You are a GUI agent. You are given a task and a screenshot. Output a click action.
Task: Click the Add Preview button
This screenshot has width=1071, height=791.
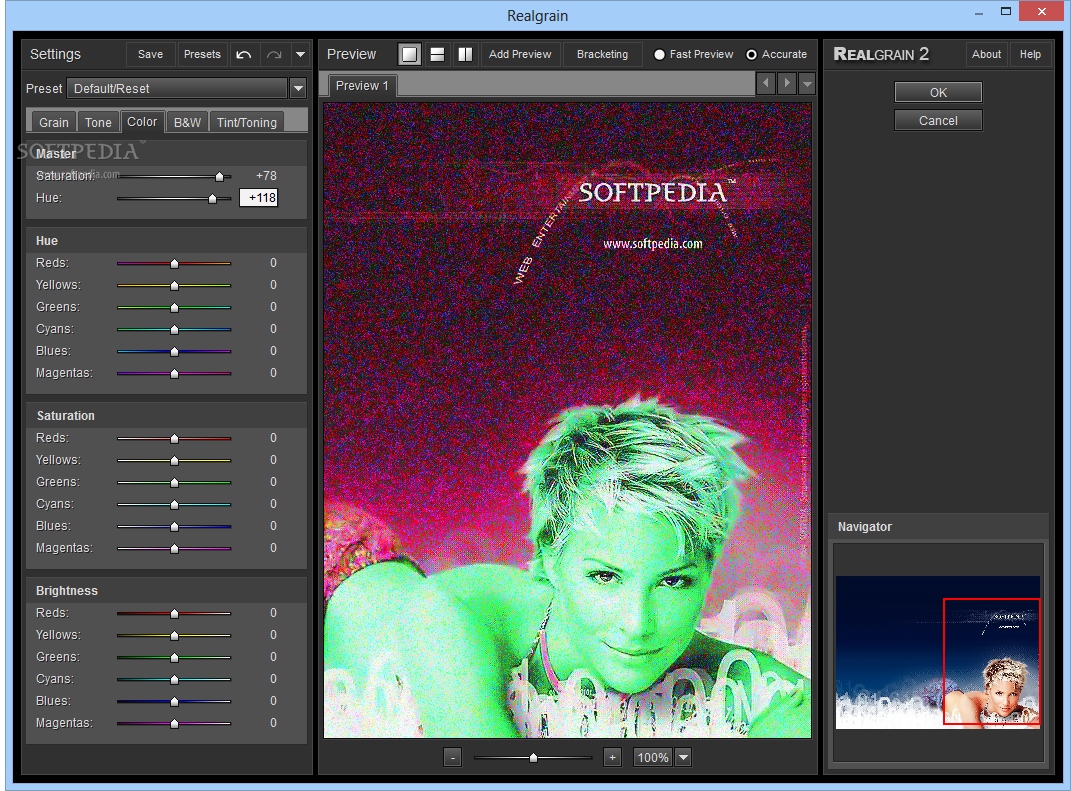520,55
